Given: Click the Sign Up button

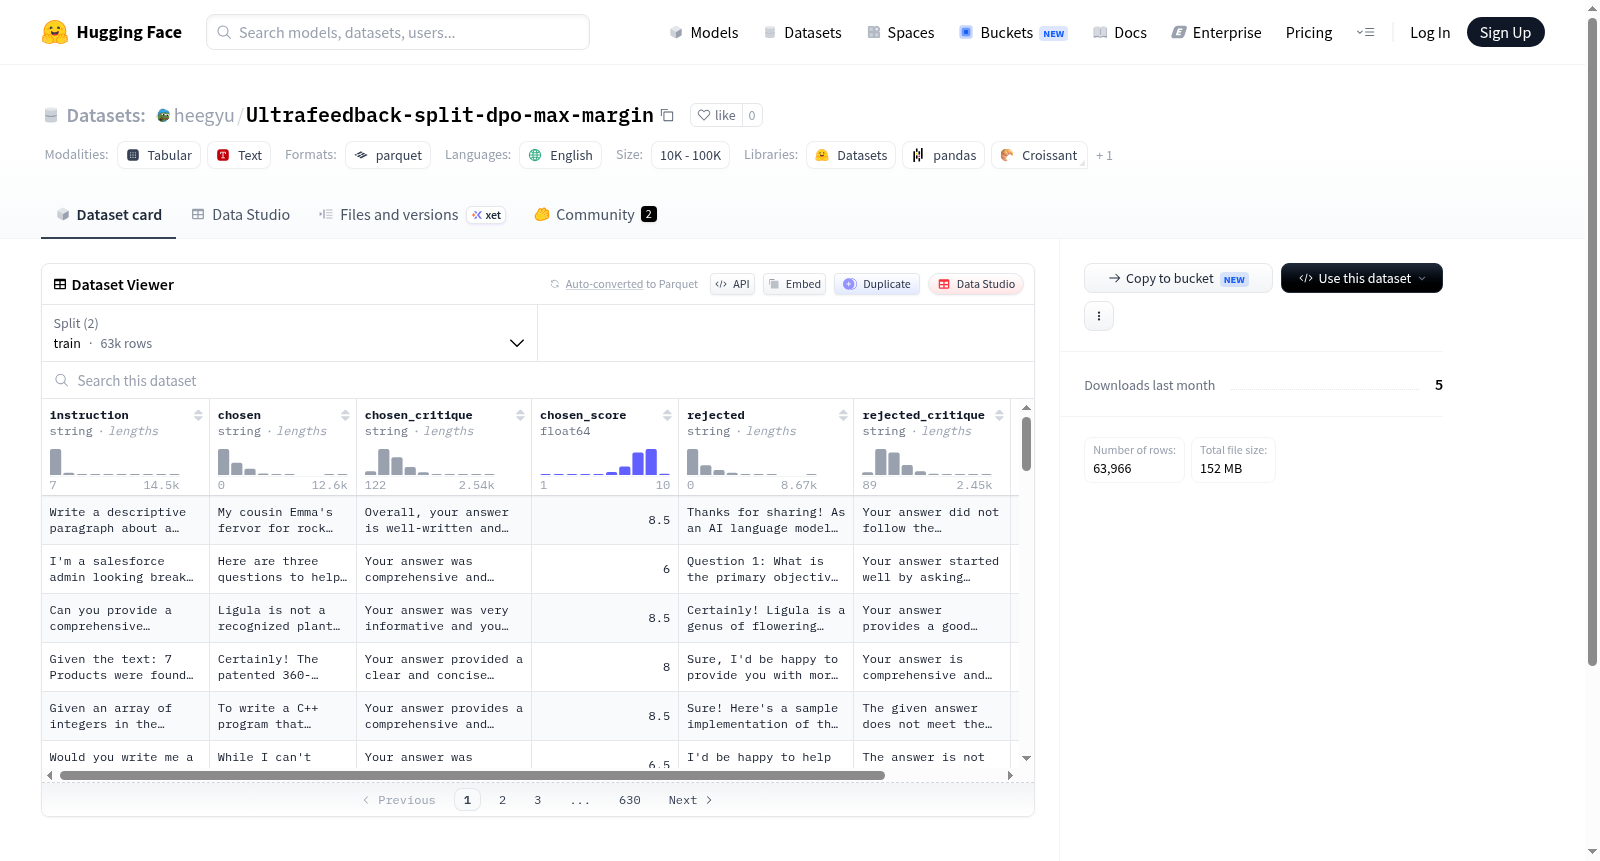Looking at the screenshot, I should point(1505,32).
